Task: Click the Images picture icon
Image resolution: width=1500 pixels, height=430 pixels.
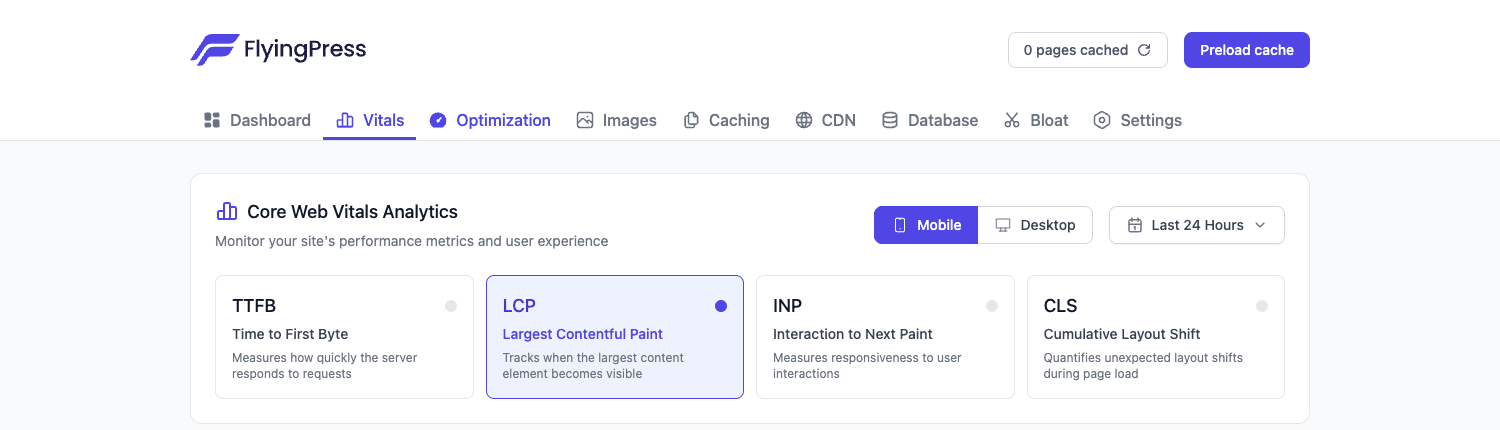Action: [x=585, y=120]
